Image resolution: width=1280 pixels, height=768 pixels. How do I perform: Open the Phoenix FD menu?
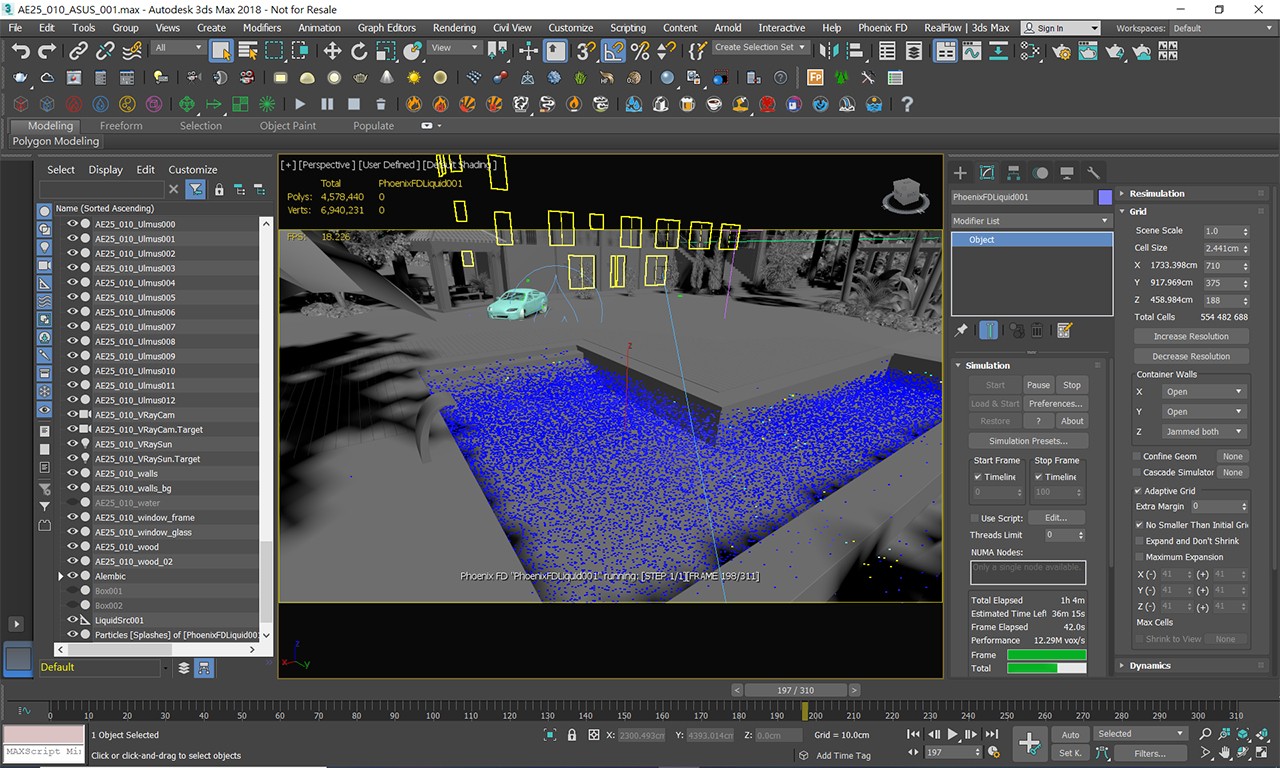[882, 28]
